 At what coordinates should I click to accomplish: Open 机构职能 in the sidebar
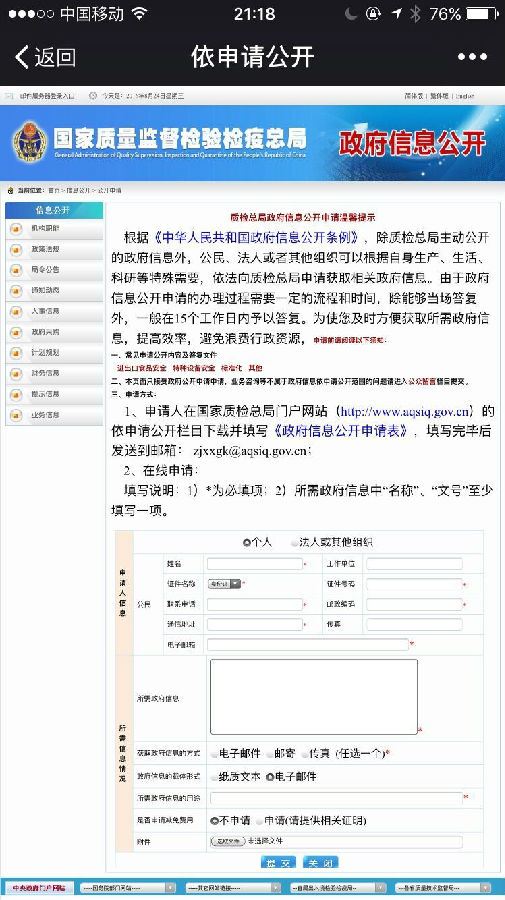click(45, 228)
